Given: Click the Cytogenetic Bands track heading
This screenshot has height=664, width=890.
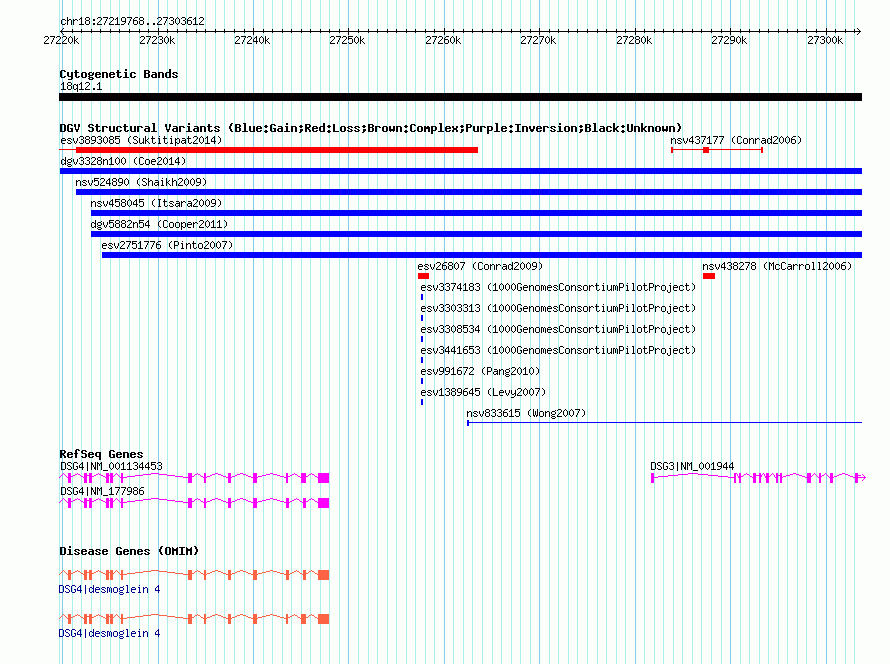Looking at the screenshot, I should 119,74.
